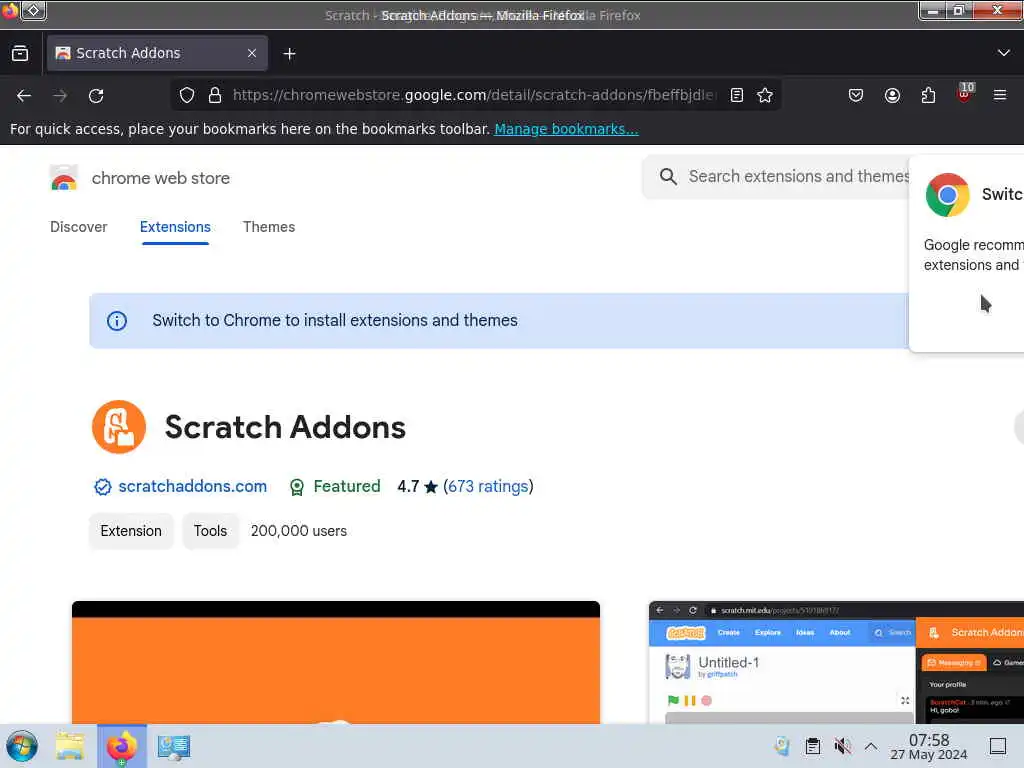Viewport: 1024px width, 768px height.
Task: Click the chrome web store title text
Action: pyautogui.click(x=161, y=178)
